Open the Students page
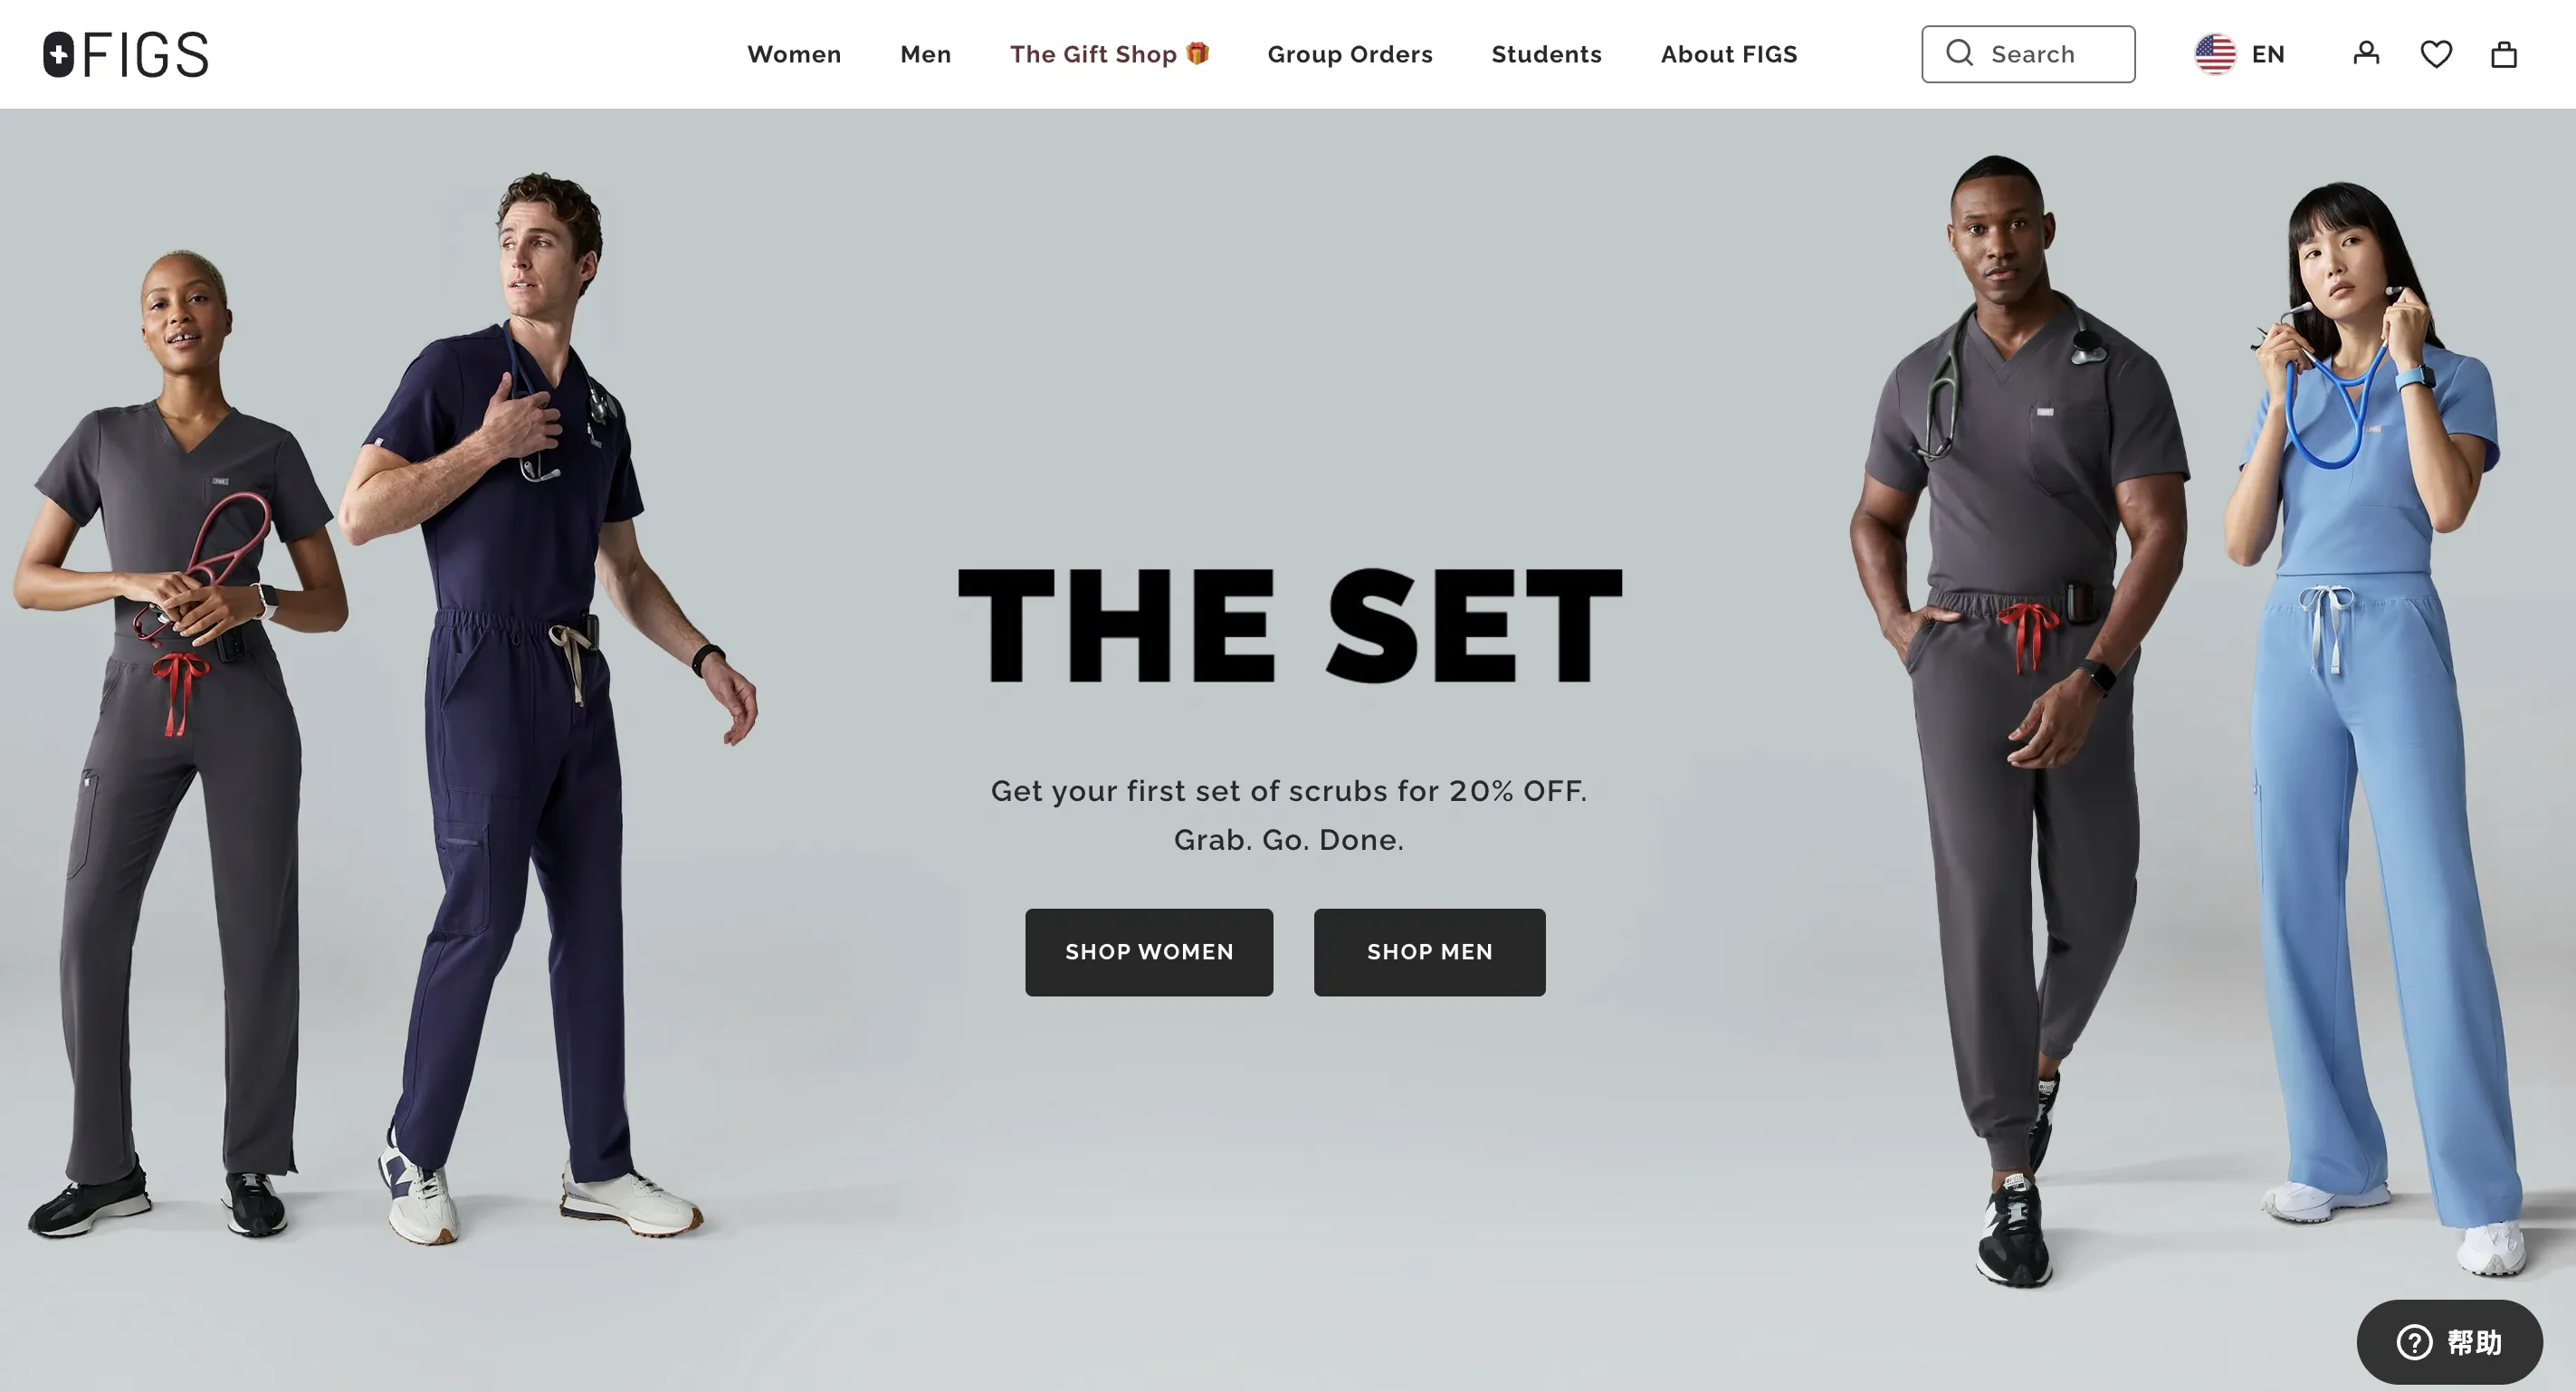 (1547, 54)
